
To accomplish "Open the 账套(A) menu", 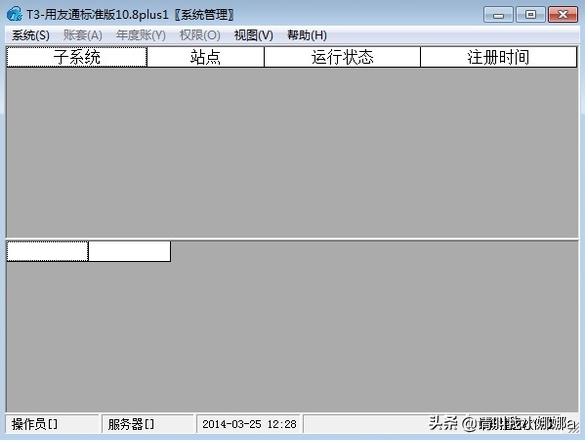I will [83, 35].
